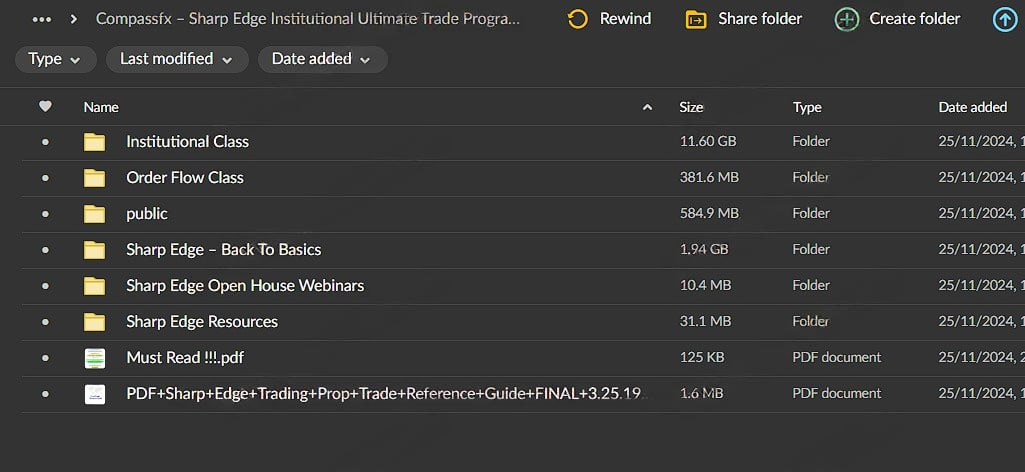Screen dimensions: 1025x472
Task: Click the Sharp Edge Resources folder icon
Action: click(x=95, y=322)
